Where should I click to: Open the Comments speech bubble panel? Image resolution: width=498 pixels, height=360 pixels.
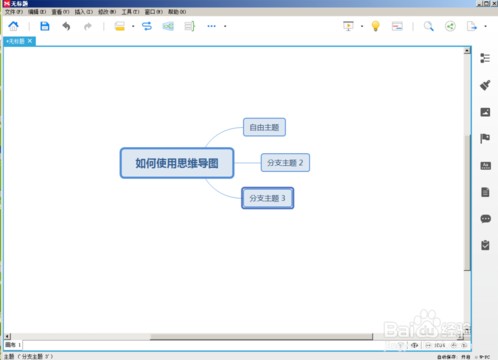coord(485,219)
